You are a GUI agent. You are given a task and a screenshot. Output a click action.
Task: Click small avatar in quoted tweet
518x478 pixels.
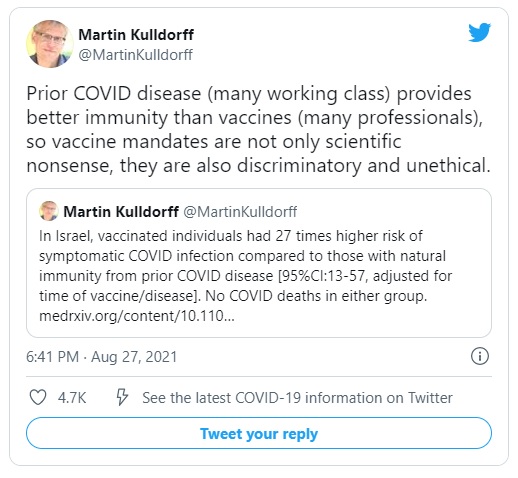point(49,211)
